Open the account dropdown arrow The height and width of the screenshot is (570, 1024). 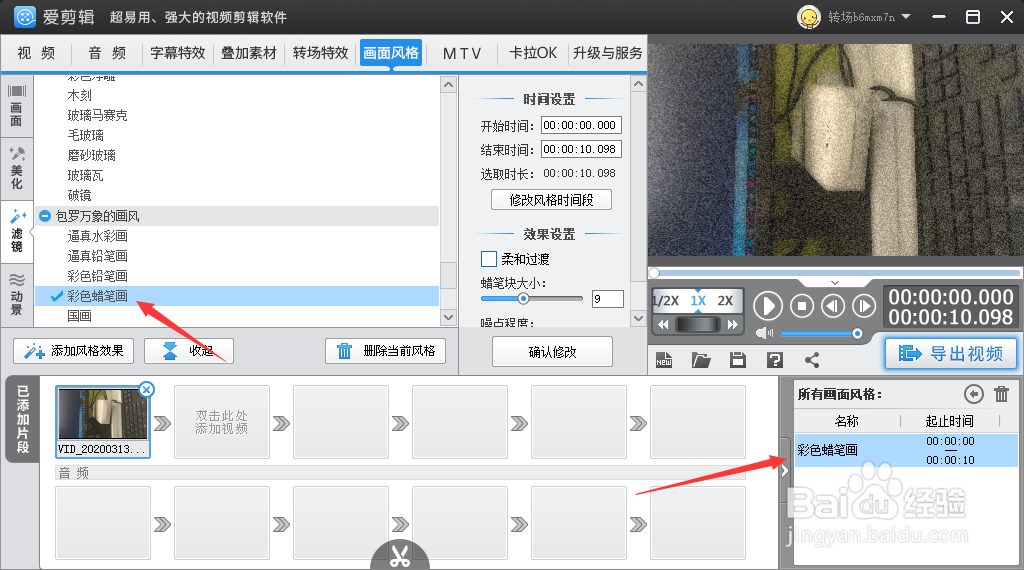(x=906, y=17)
